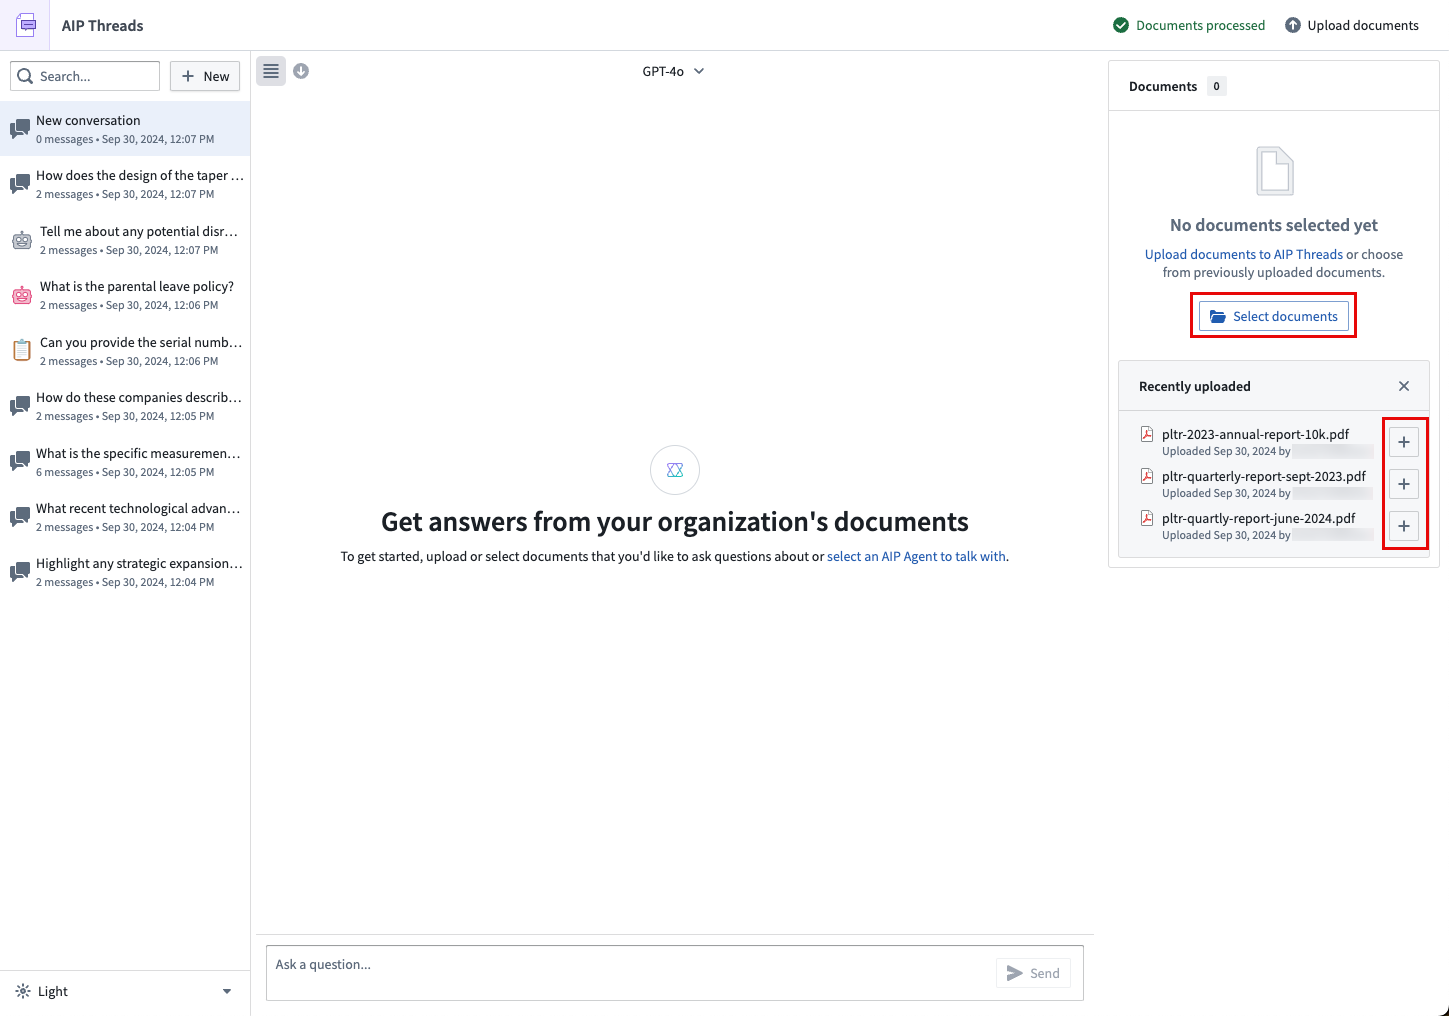Click PDF icon of pltr-quarterly-report-sept-2023.pdf
Screen dimensions: 1449x1016
pos(1148,476)
